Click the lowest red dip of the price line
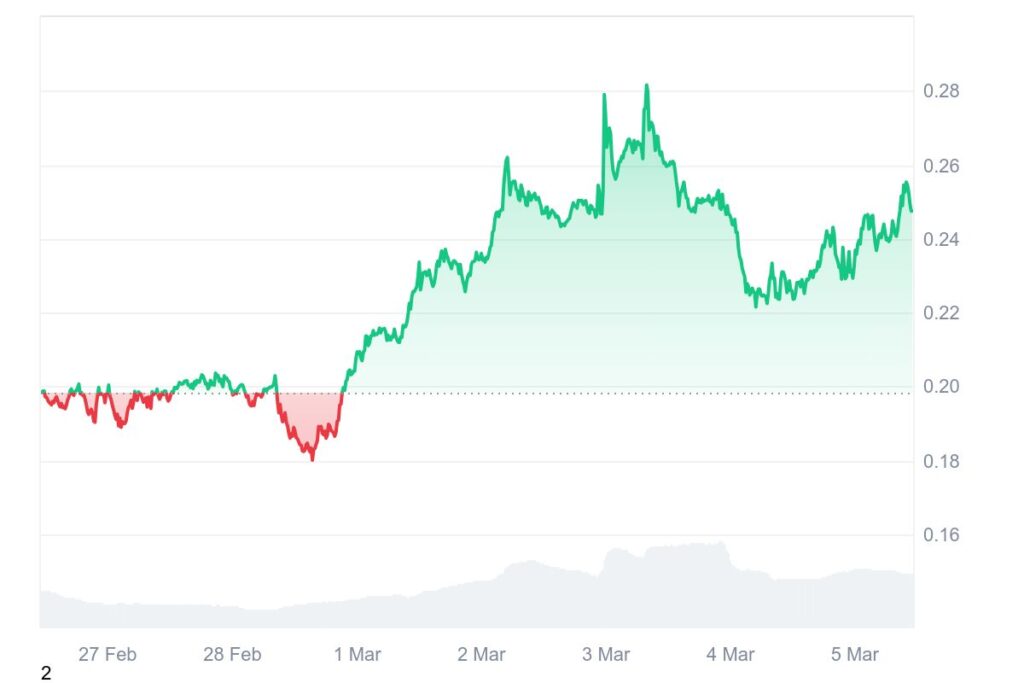Viewport: 1024px width, 683px height. pos(312,459)
